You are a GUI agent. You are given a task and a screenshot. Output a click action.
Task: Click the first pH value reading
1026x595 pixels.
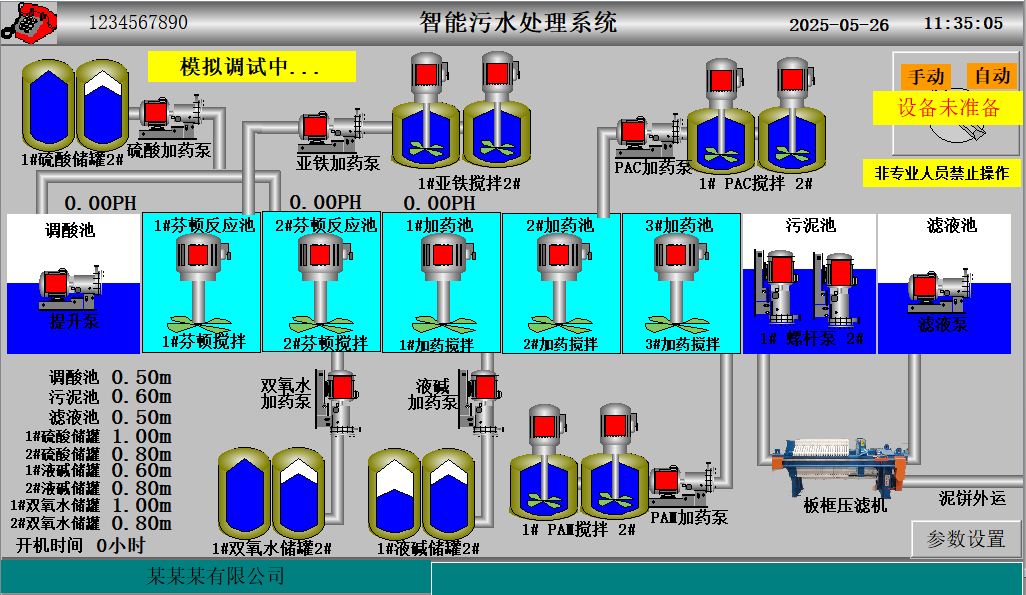[x=100, y=204]
